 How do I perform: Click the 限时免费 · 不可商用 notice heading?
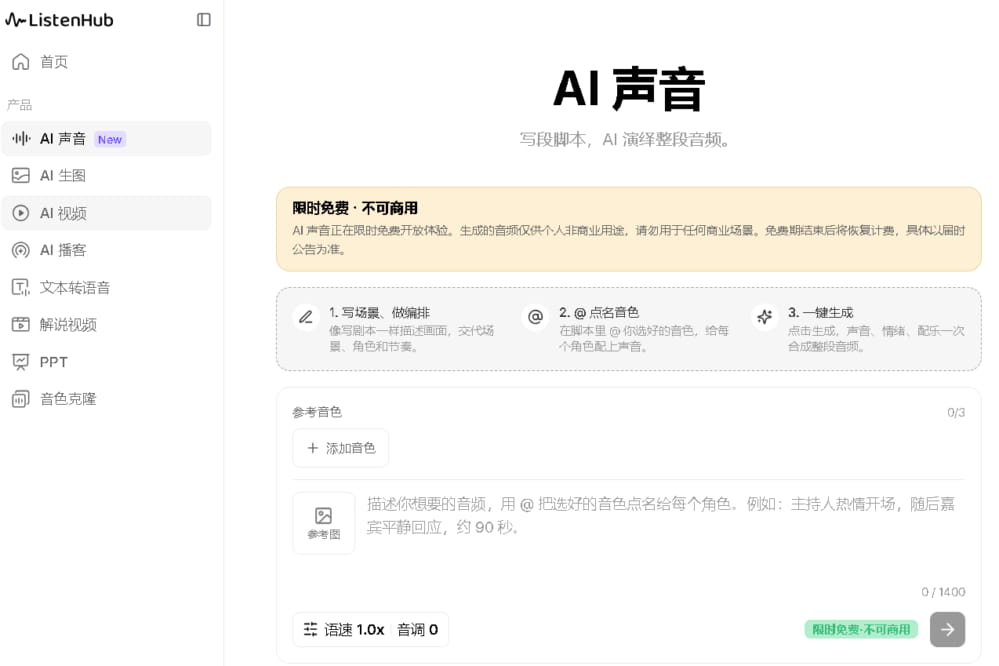[x=355, y=208]
